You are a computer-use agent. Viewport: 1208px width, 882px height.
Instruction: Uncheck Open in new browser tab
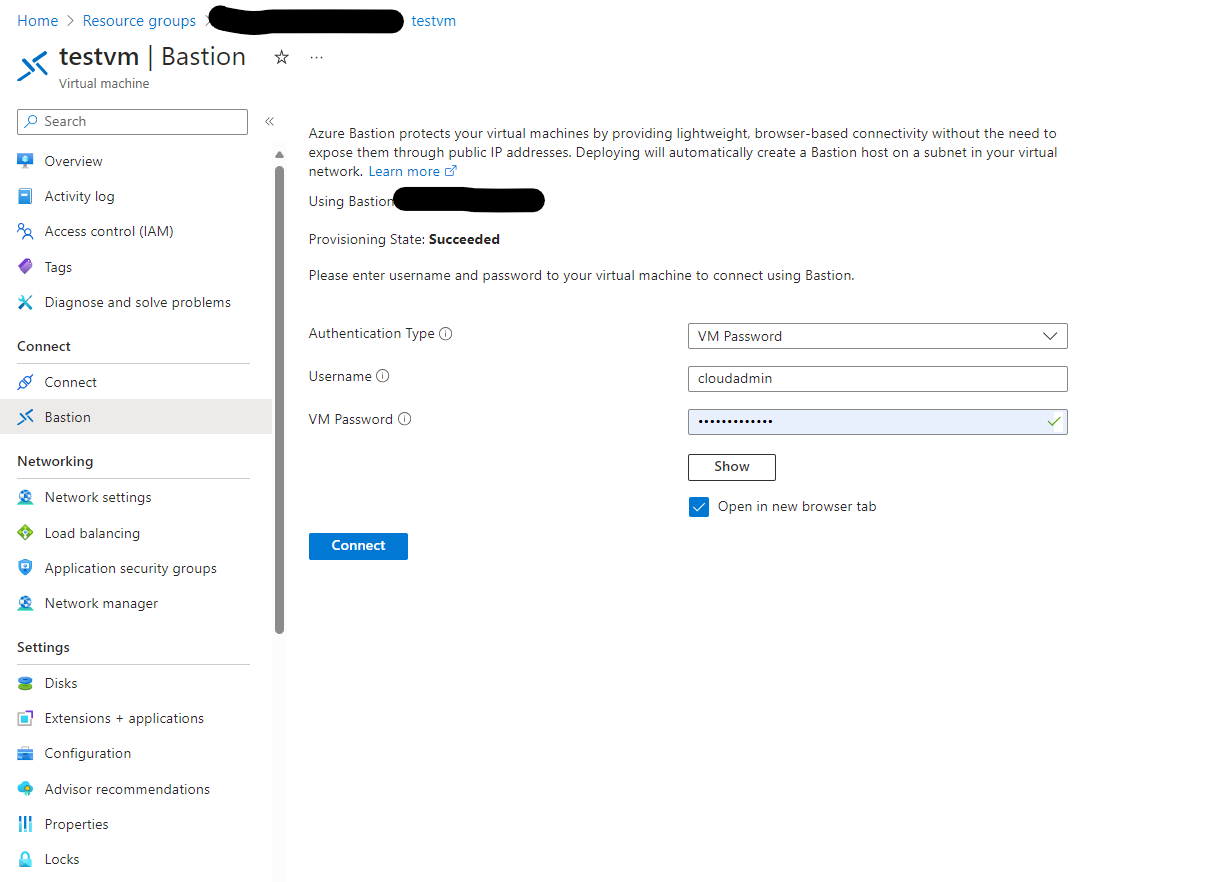pos(699,507)
